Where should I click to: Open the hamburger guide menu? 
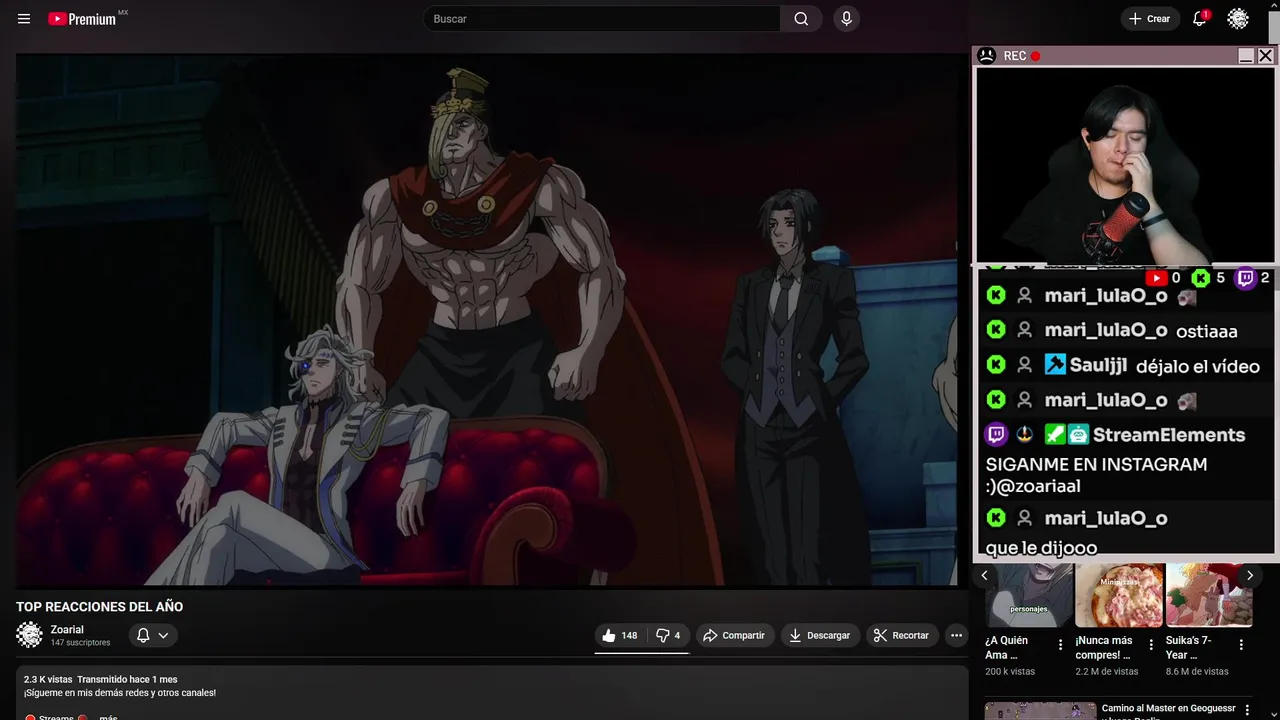pyautogui.click(x=24, y=19)
